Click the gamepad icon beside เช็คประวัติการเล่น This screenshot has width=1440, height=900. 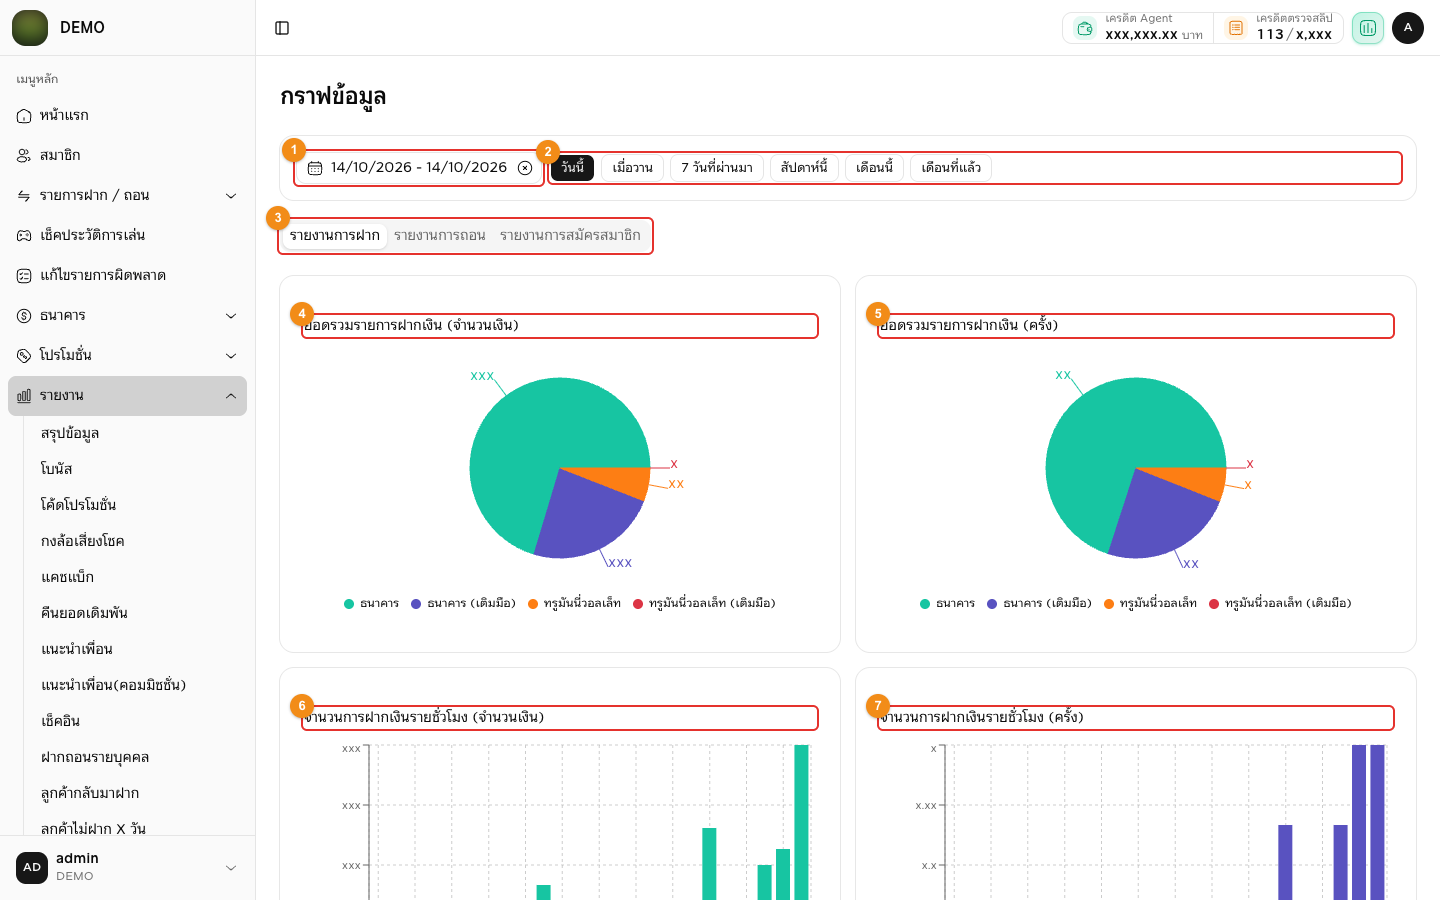(x=24, y=236)
